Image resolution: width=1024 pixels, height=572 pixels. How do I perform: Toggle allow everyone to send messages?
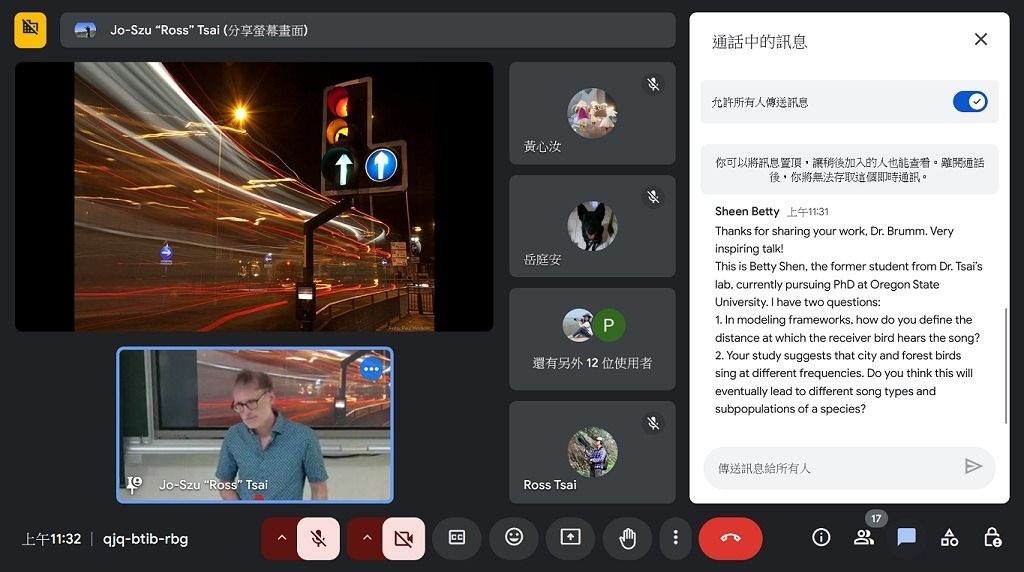969,102
